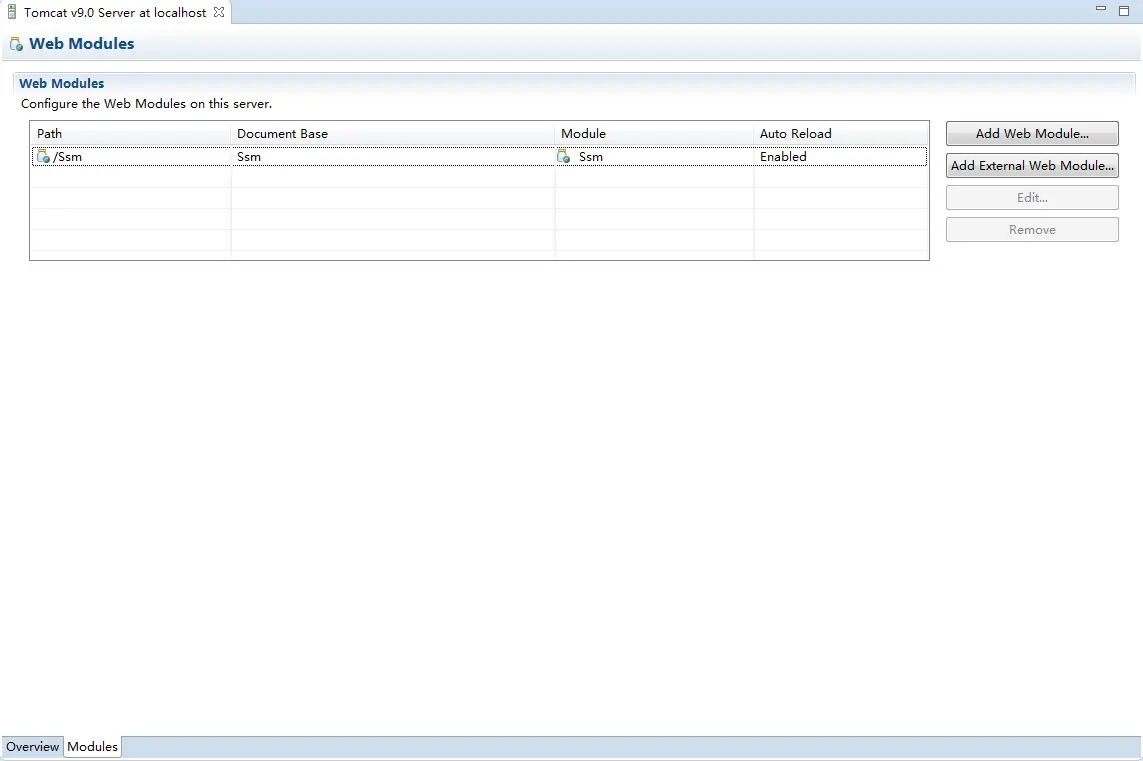Click the Ssm text in Module column
Screen dimensions: 1143x761
click(x=591, y=157)
